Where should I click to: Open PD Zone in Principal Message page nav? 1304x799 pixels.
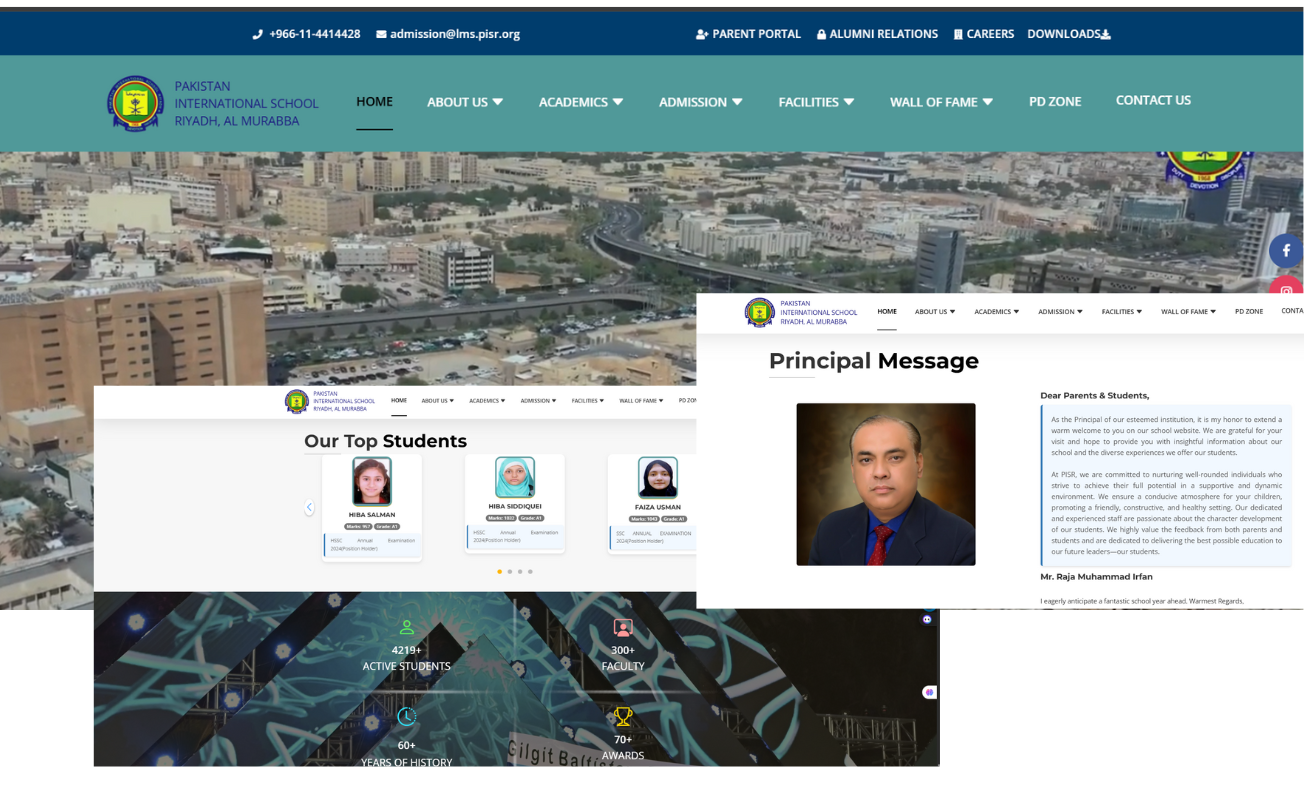click(x=1249, y=312)
